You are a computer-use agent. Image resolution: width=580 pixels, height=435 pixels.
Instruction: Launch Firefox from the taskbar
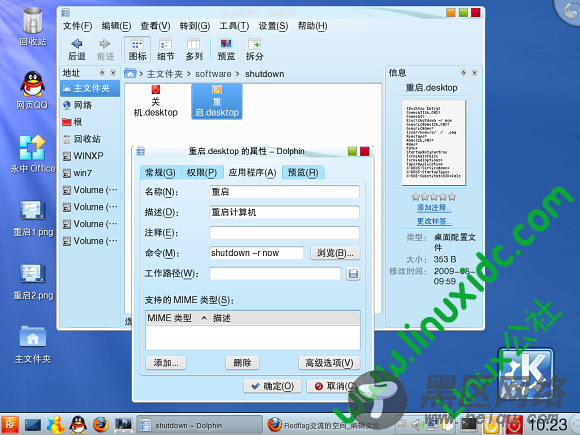pyautogui.click(x=100, y=425)
